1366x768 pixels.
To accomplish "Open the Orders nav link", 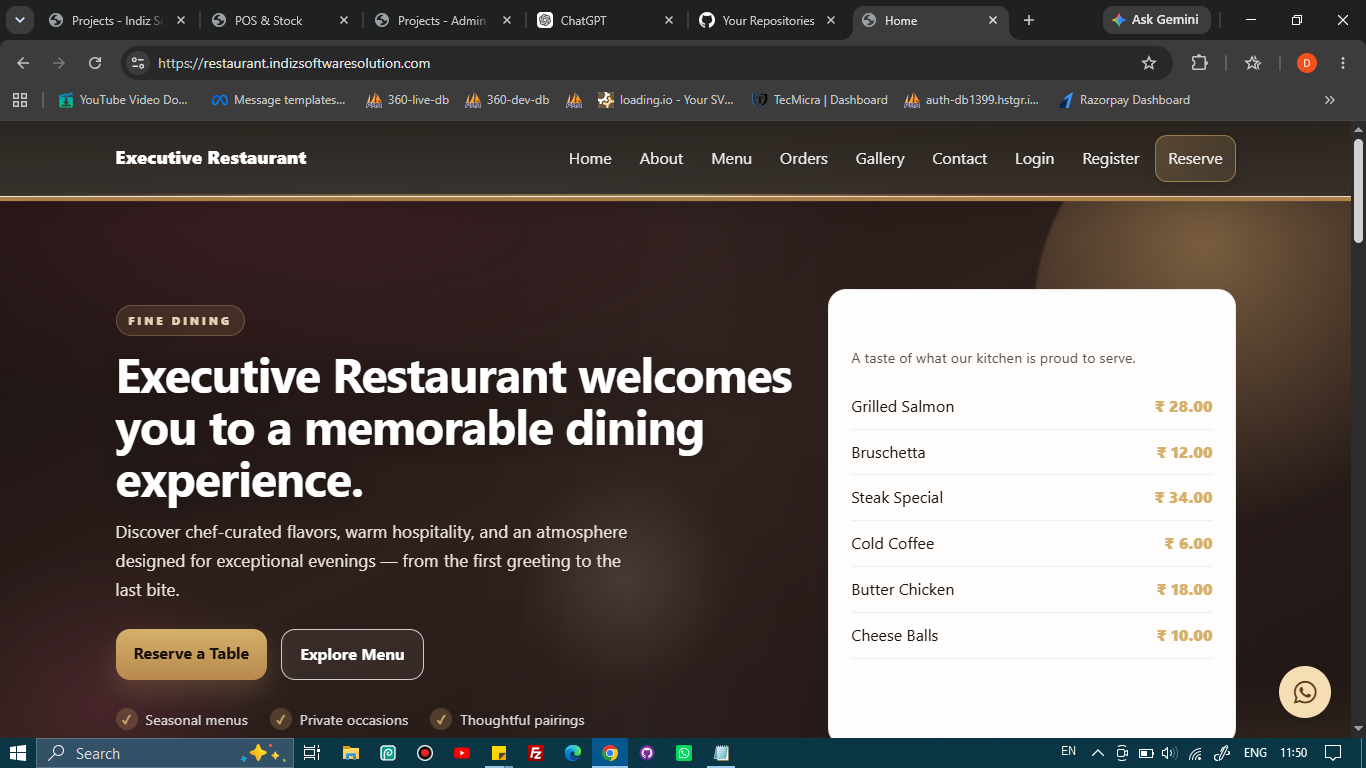I will click(804, 159).
